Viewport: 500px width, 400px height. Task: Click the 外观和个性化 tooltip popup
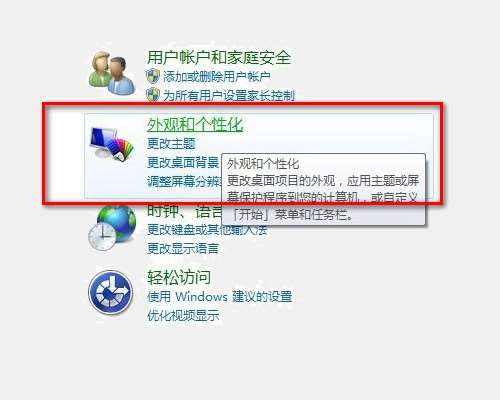[323, 189]
